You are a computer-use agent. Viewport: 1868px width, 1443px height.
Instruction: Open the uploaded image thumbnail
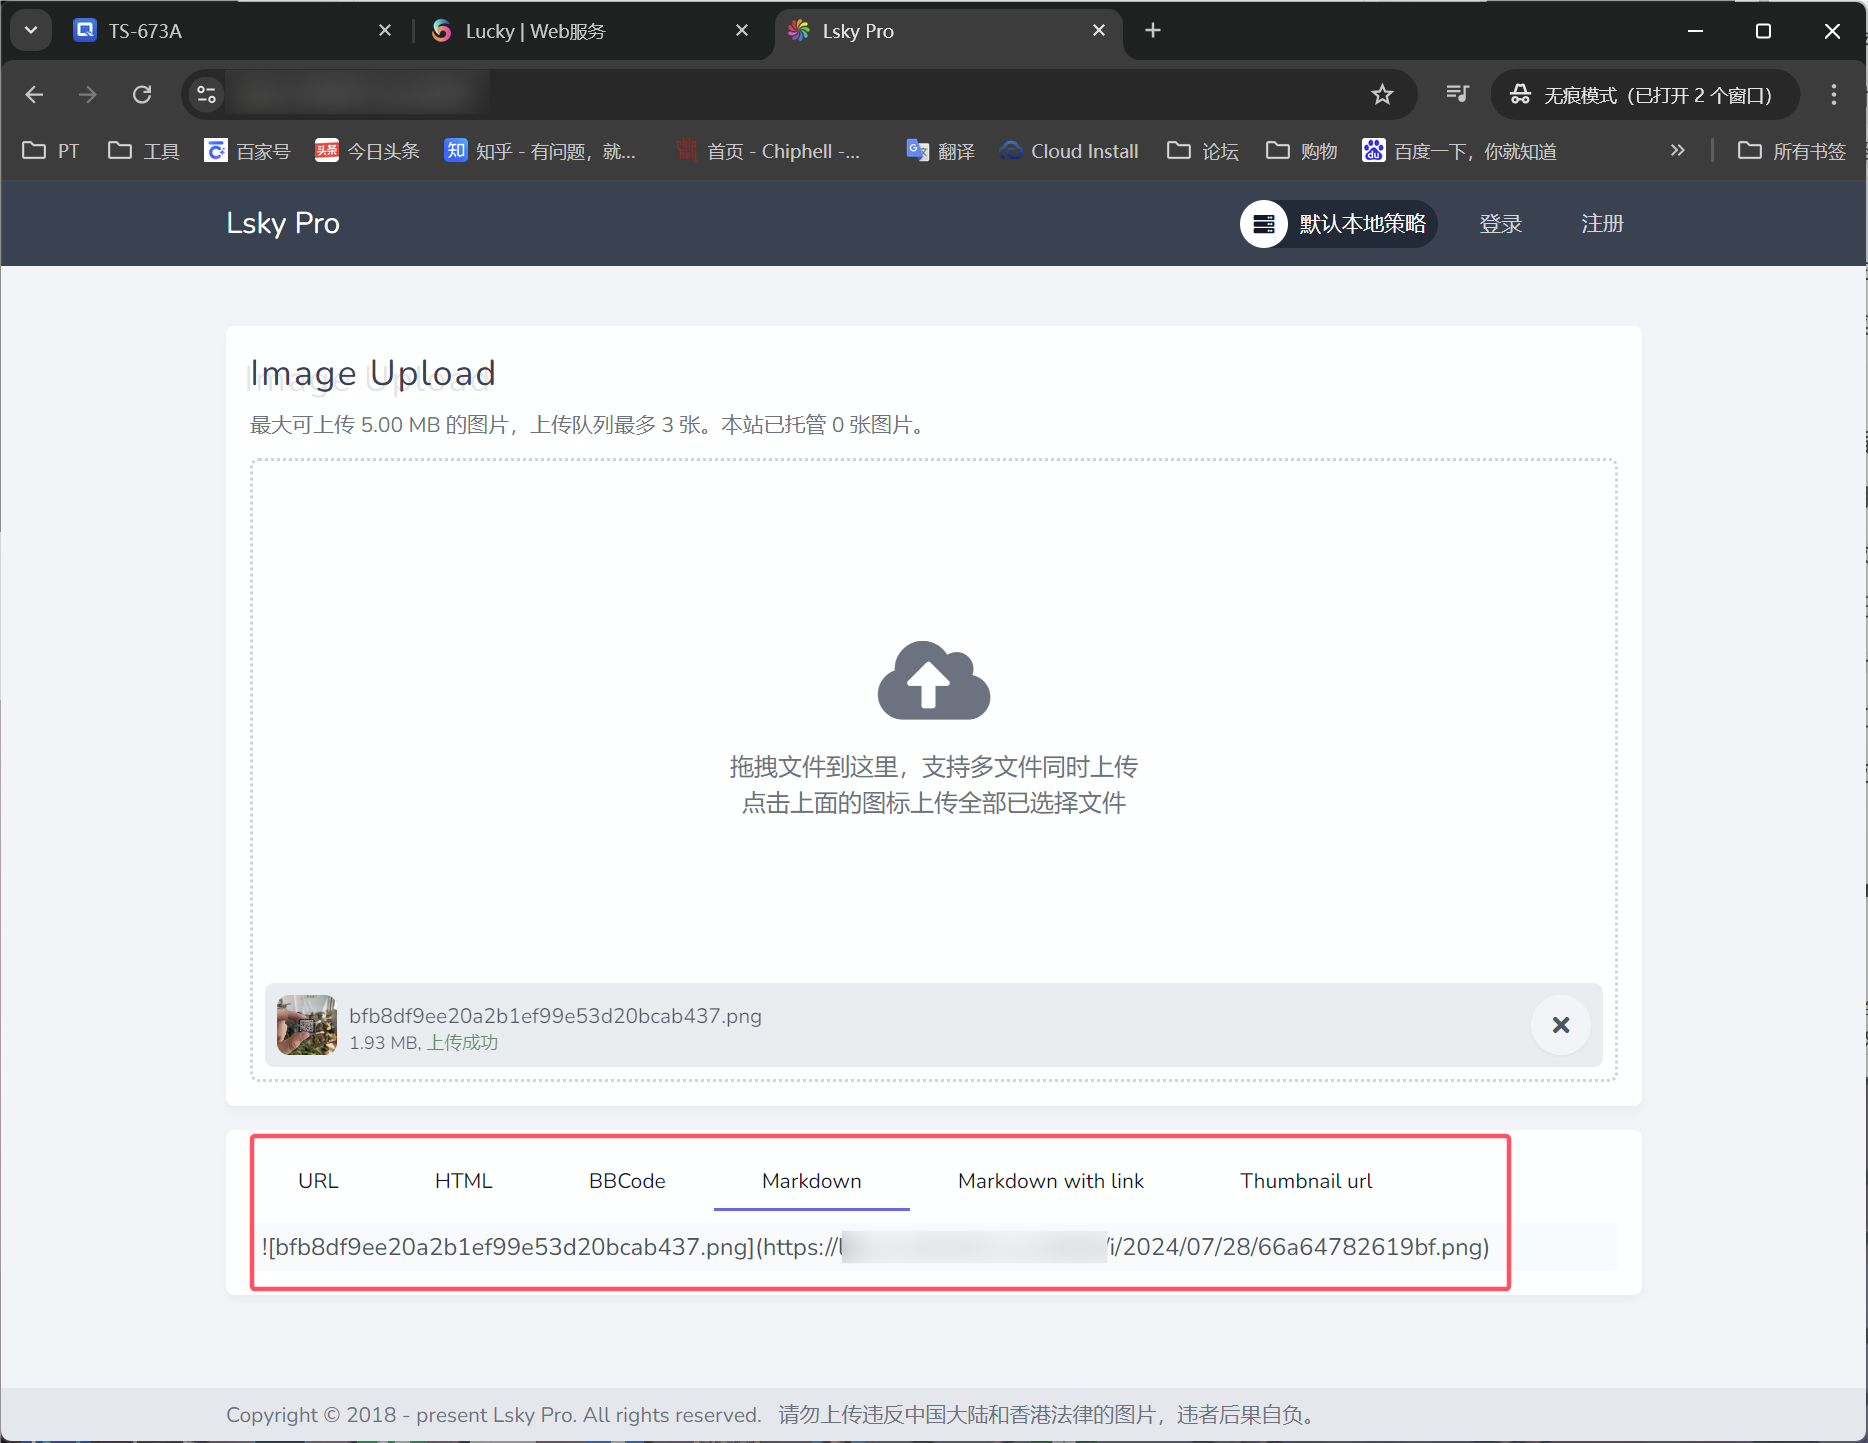pyautogui.click(x=307, y=1025)
